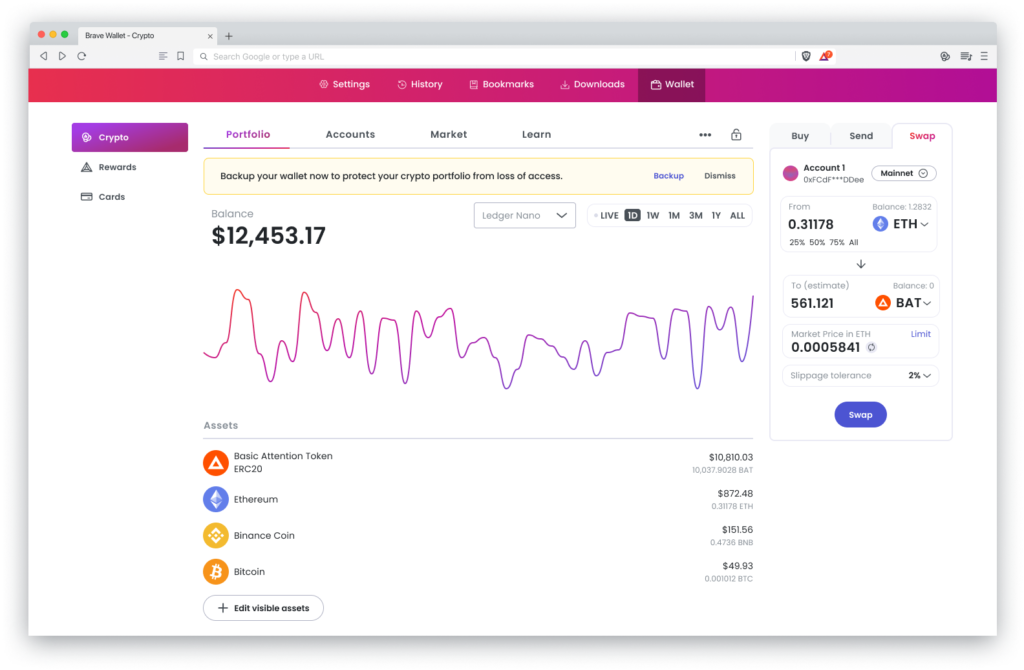Switch to the Market tab
The height and width of the screenshot is (670, 1024).
(x=449, y=135)
